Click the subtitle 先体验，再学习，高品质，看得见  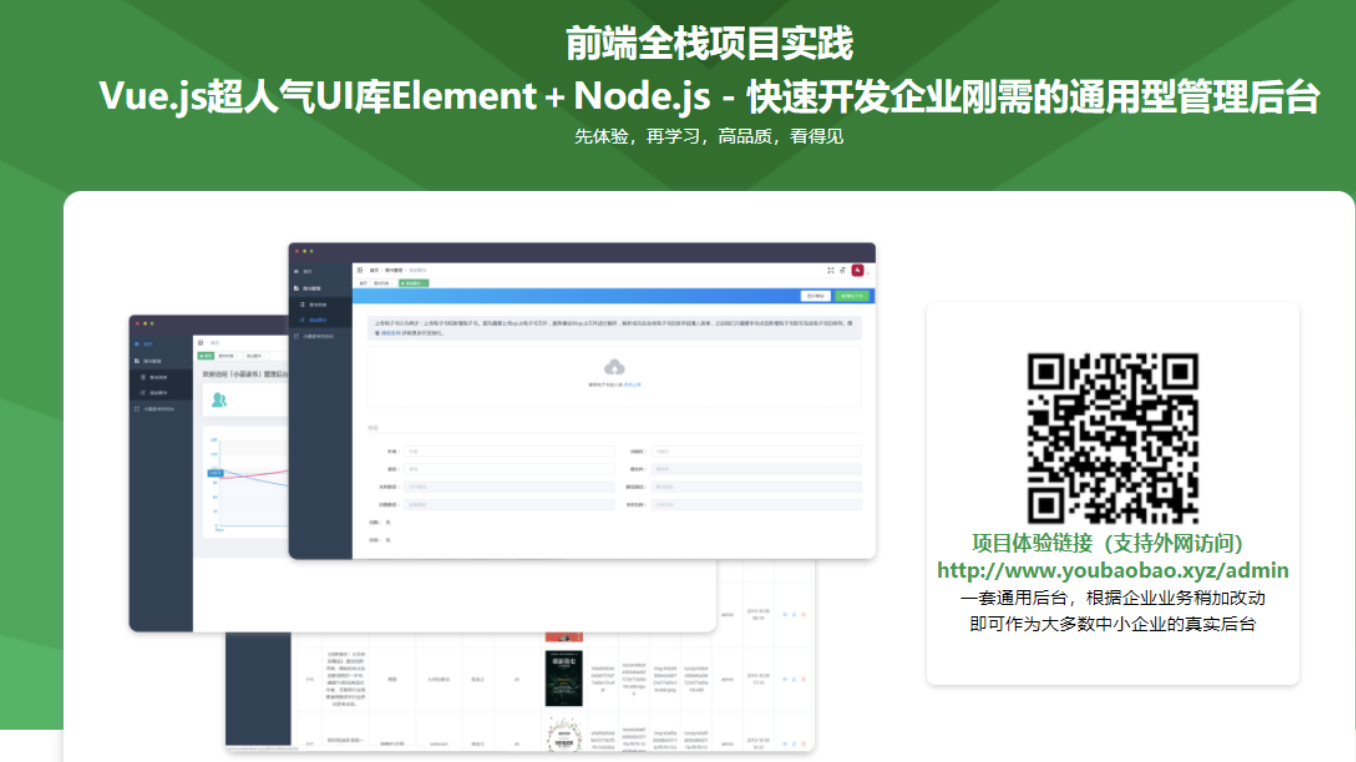pos(709,137)
